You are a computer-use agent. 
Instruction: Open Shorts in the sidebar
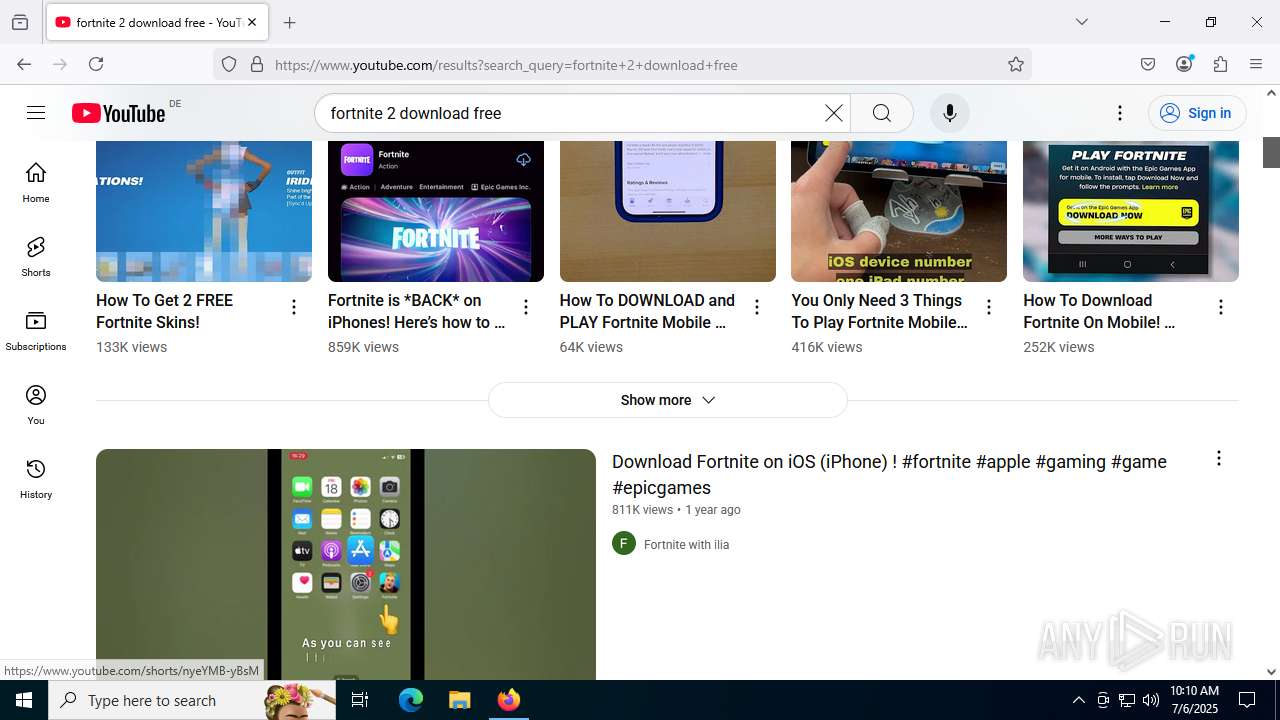[36, 257]
